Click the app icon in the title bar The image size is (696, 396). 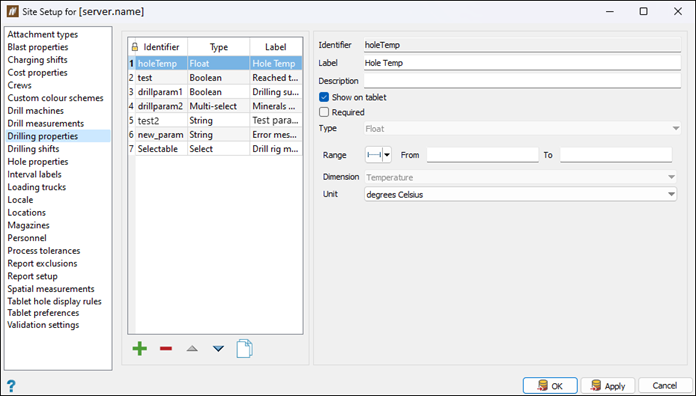[12, 12]
